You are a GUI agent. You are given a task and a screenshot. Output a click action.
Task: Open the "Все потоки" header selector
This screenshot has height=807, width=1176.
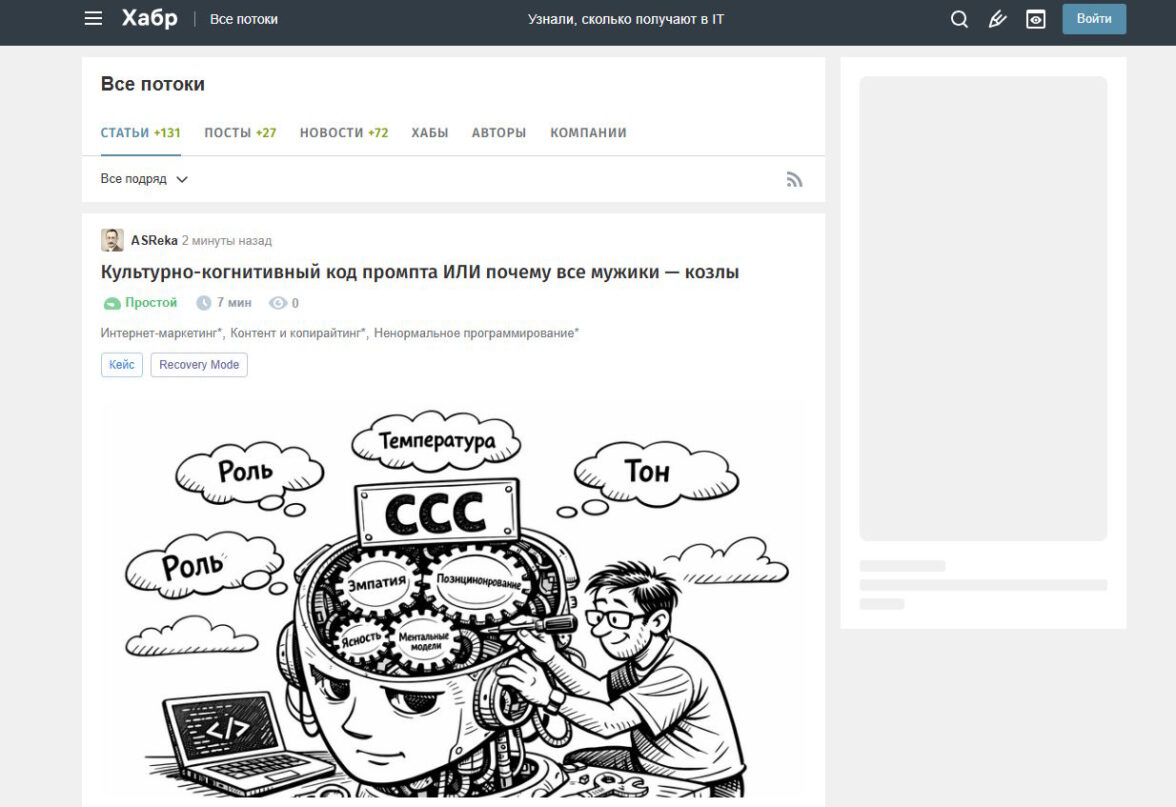click(x=244, y=19)
